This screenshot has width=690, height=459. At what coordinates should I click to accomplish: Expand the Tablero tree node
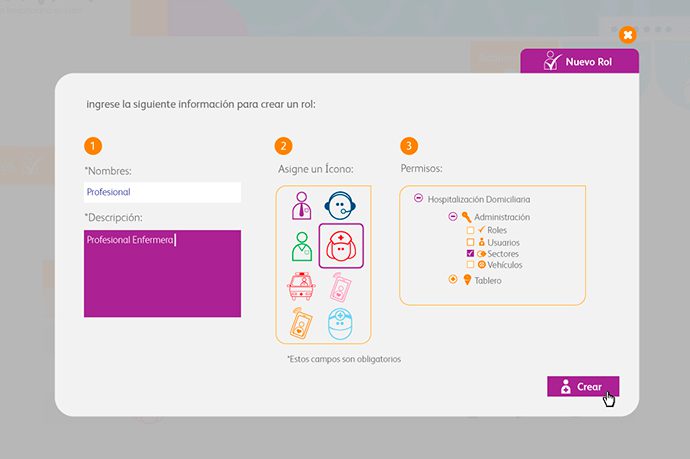(453, 279)
